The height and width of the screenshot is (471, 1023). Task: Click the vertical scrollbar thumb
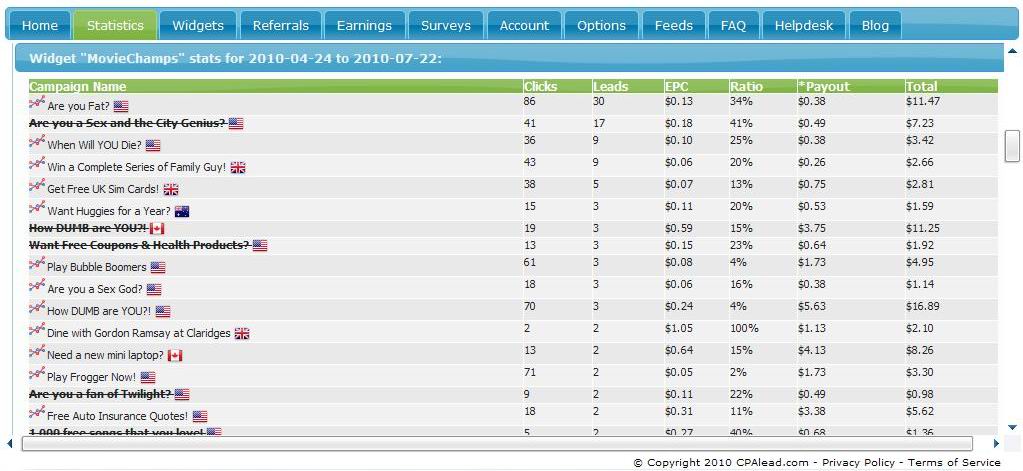[1012, 145]
